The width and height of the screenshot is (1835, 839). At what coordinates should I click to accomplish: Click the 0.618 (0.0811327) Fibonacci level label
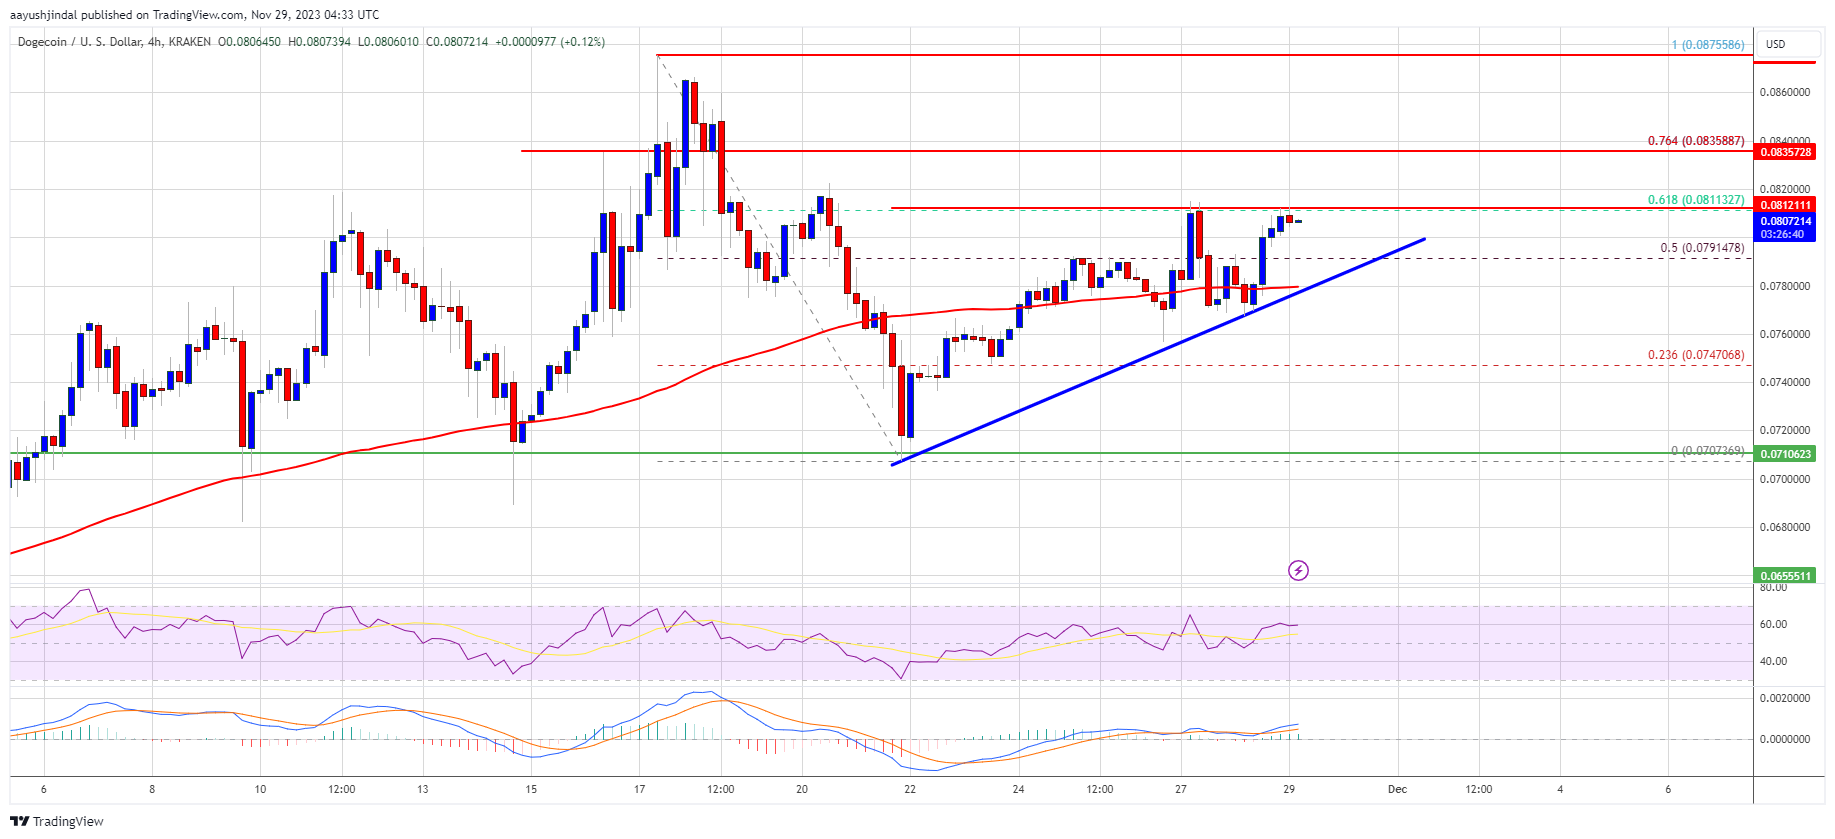point(1695,200)
